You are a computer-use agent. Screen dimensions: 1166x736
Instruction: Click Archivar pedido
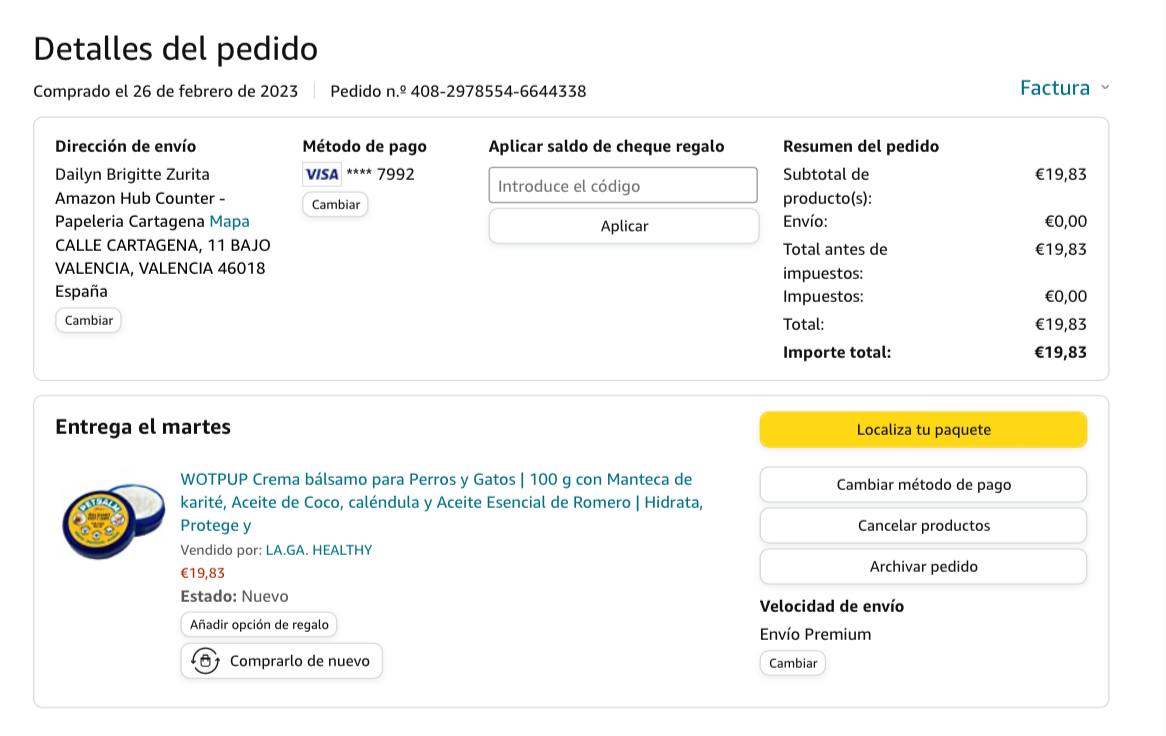point(923,567)
